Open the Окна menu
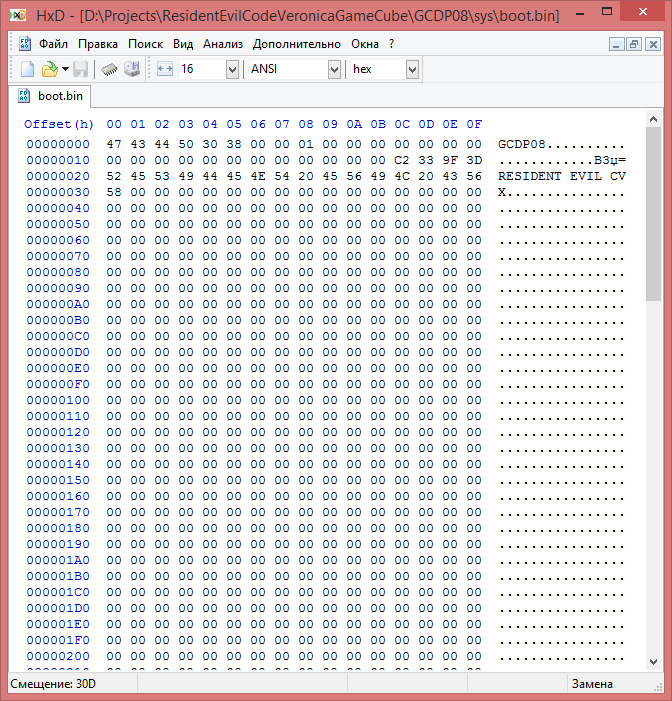The width and height of the screenshot is (672, 701). 365,44
